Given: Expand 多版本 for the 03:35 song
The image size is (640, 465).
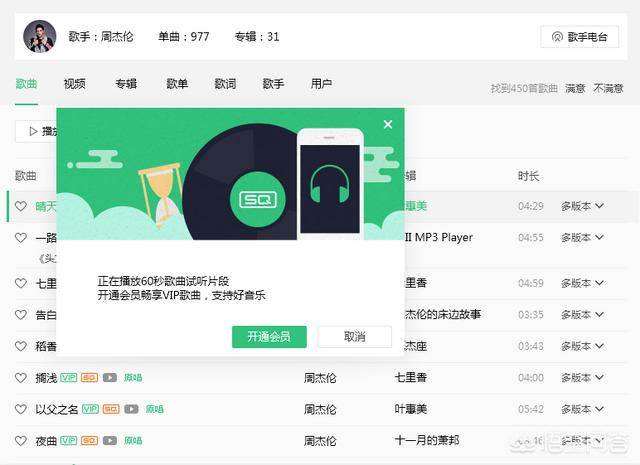Looking at the screenshot, I should point(582,315).
